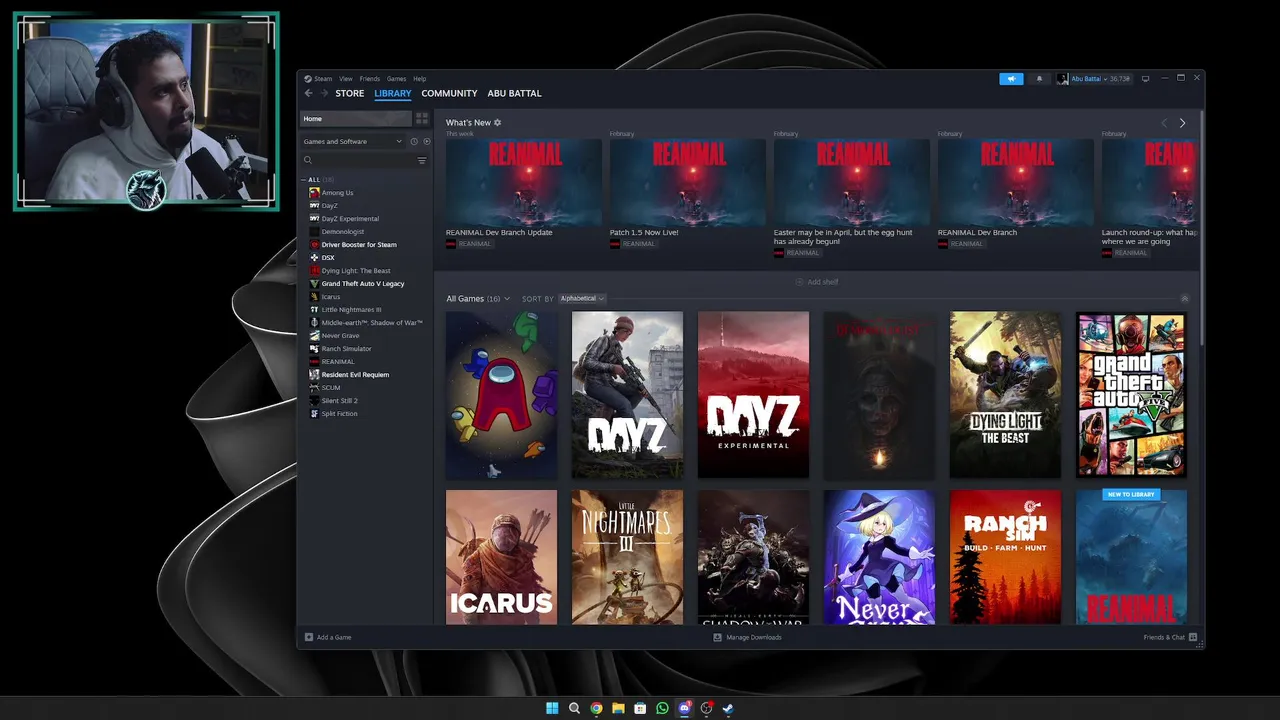Open REANIMAL Dev Branch Update news
1280x720 pixels.
(499, 232)
